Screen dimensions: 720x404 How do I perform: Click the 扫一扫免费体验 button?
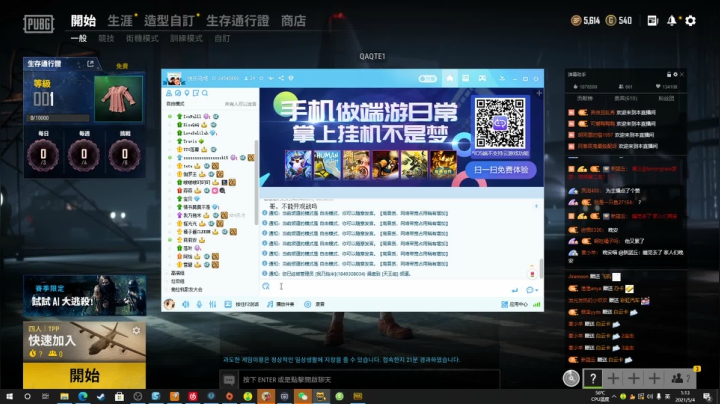501,170
